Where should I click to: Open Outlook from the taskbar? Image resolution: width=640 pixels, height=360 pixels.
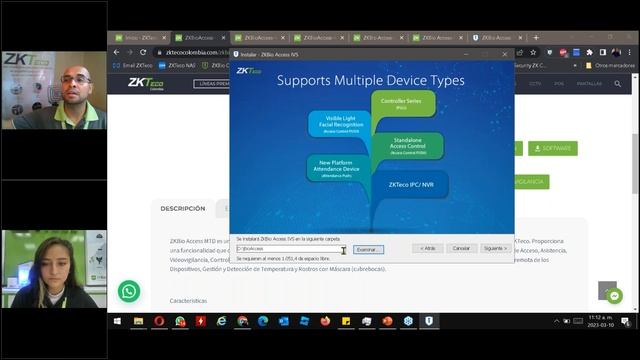coord(284,321)
